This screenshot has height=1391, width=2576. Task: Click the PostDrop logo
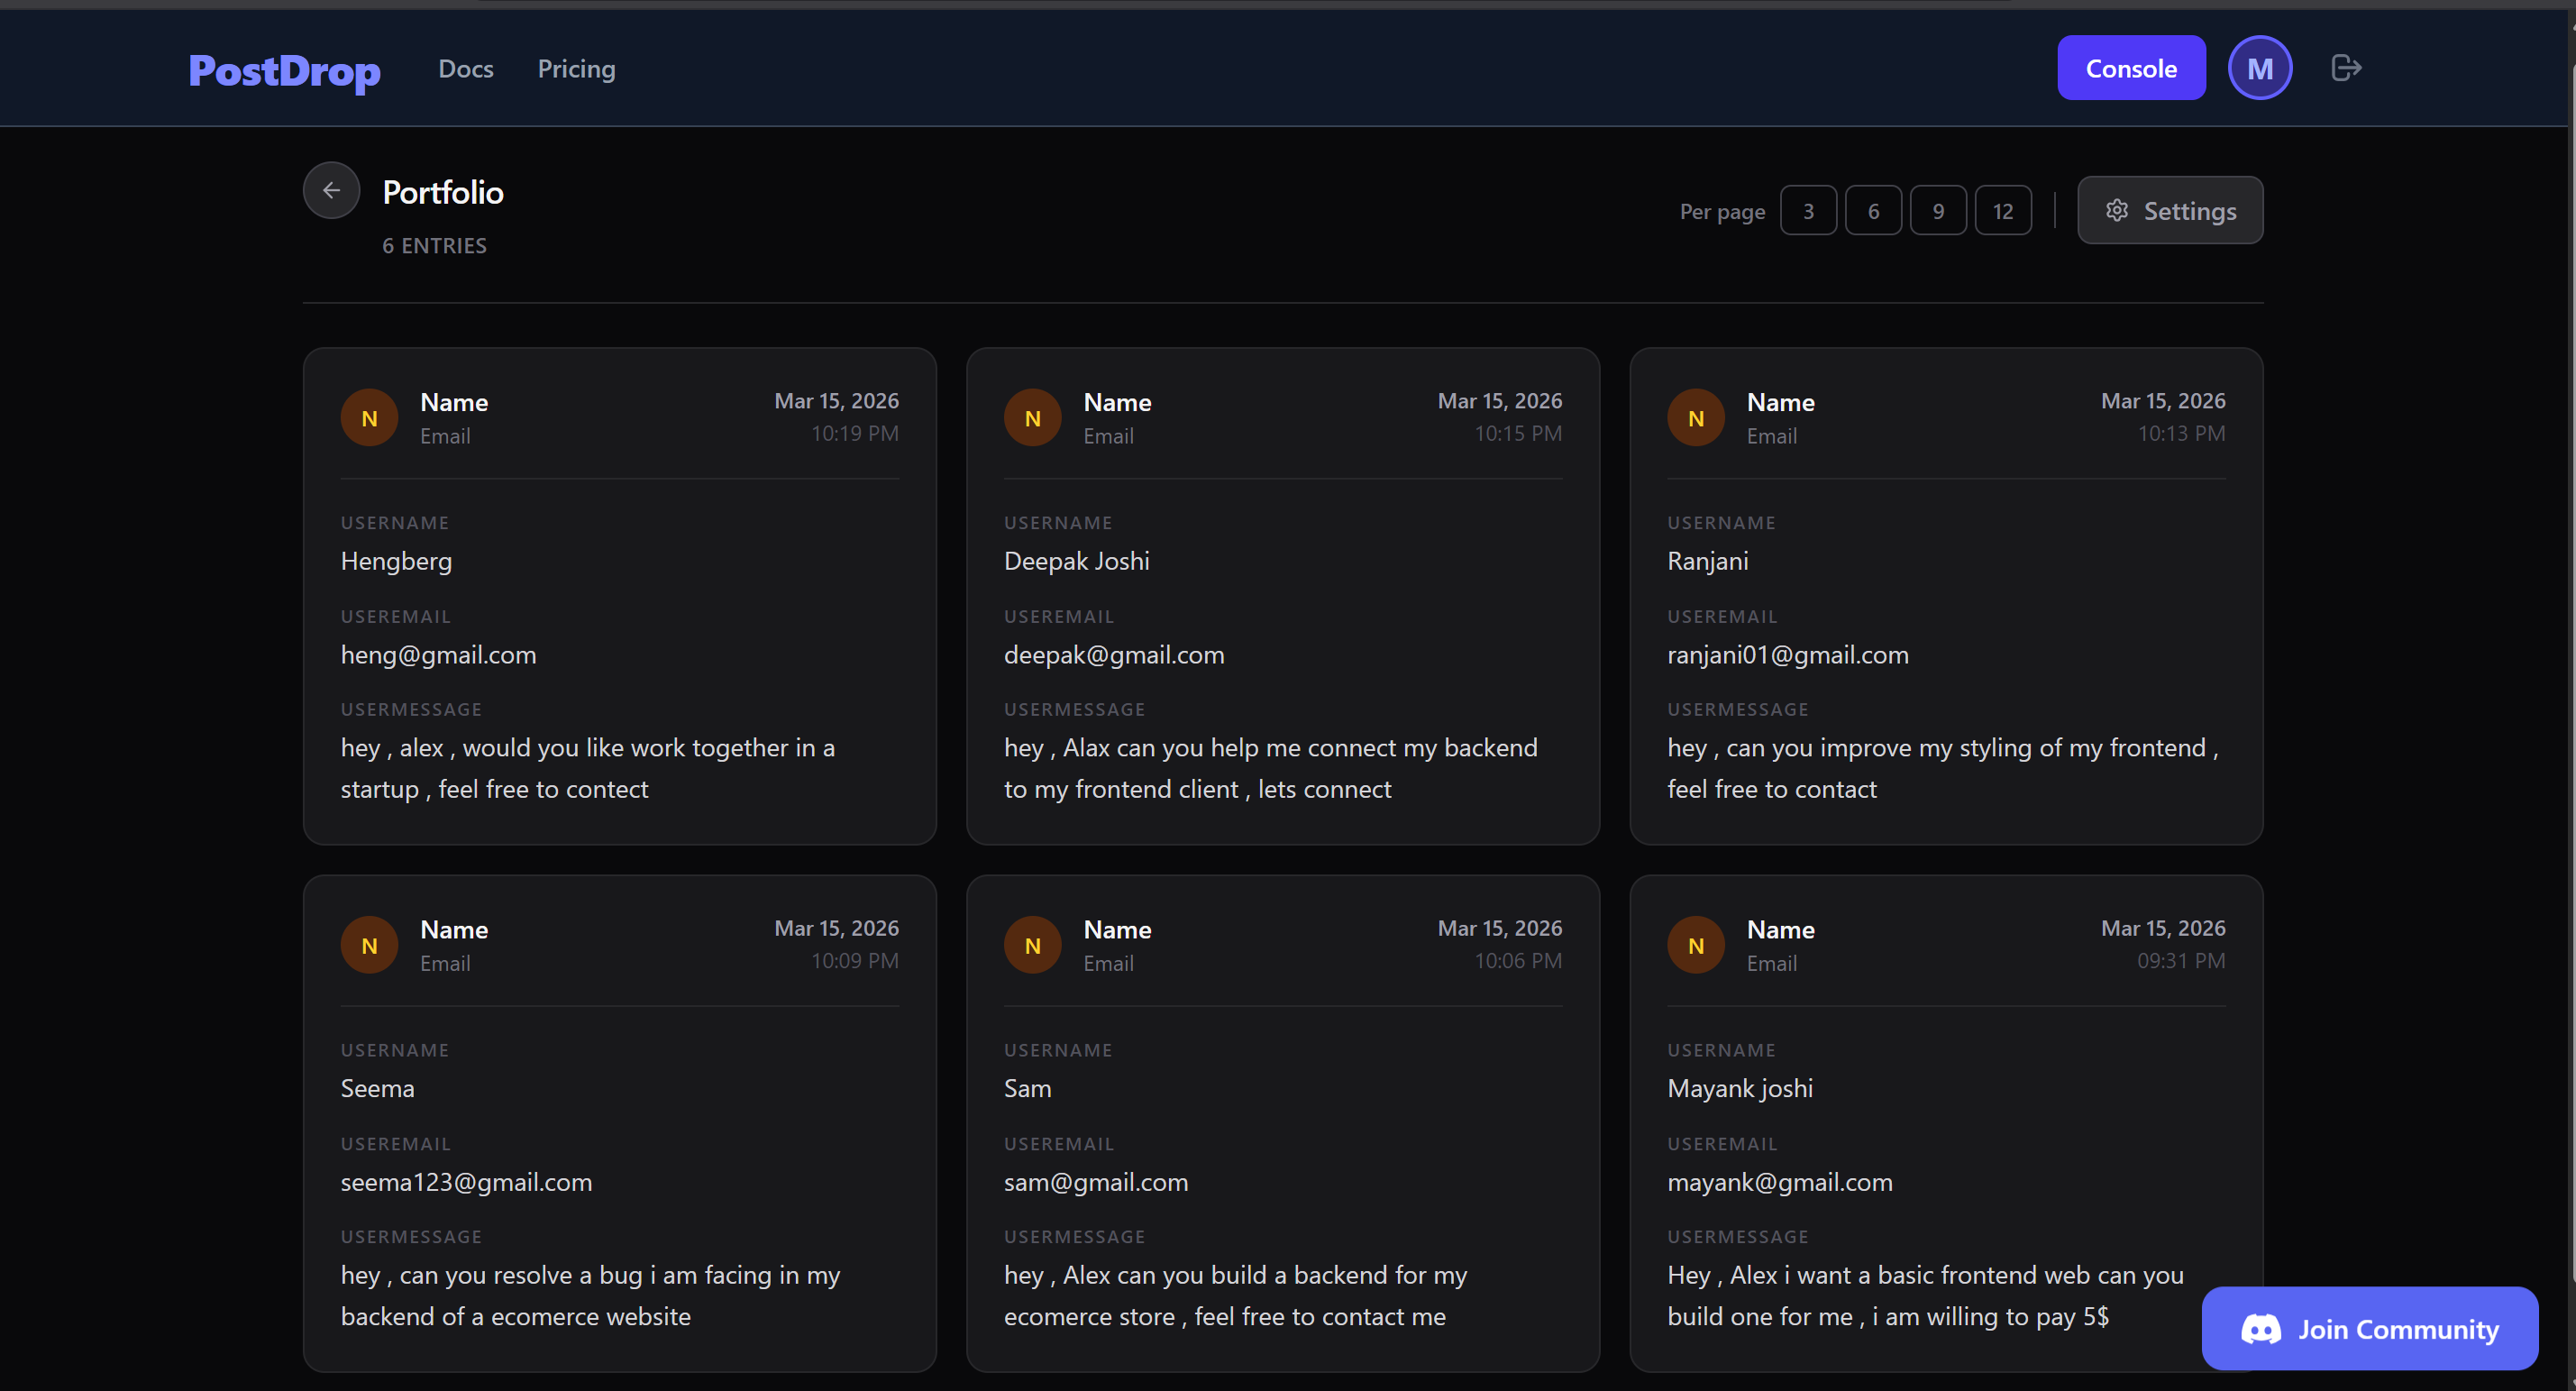[284, 70]
